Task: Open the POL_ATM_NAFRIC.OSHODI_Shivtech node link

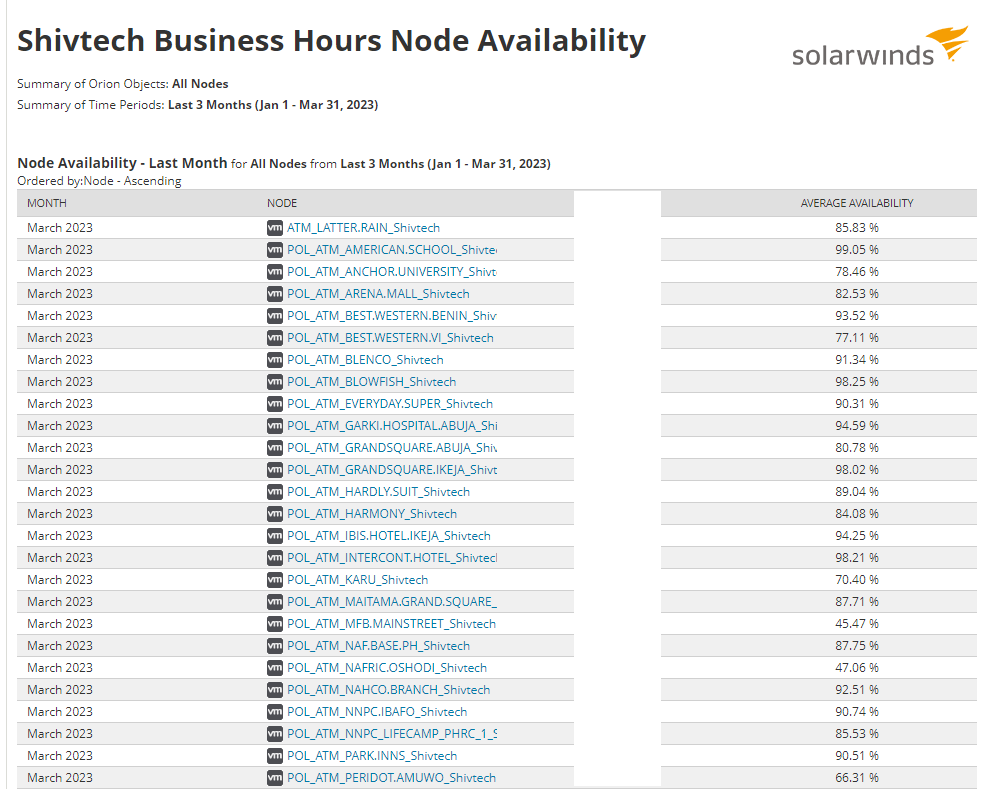Action: [x=387, y=667]
